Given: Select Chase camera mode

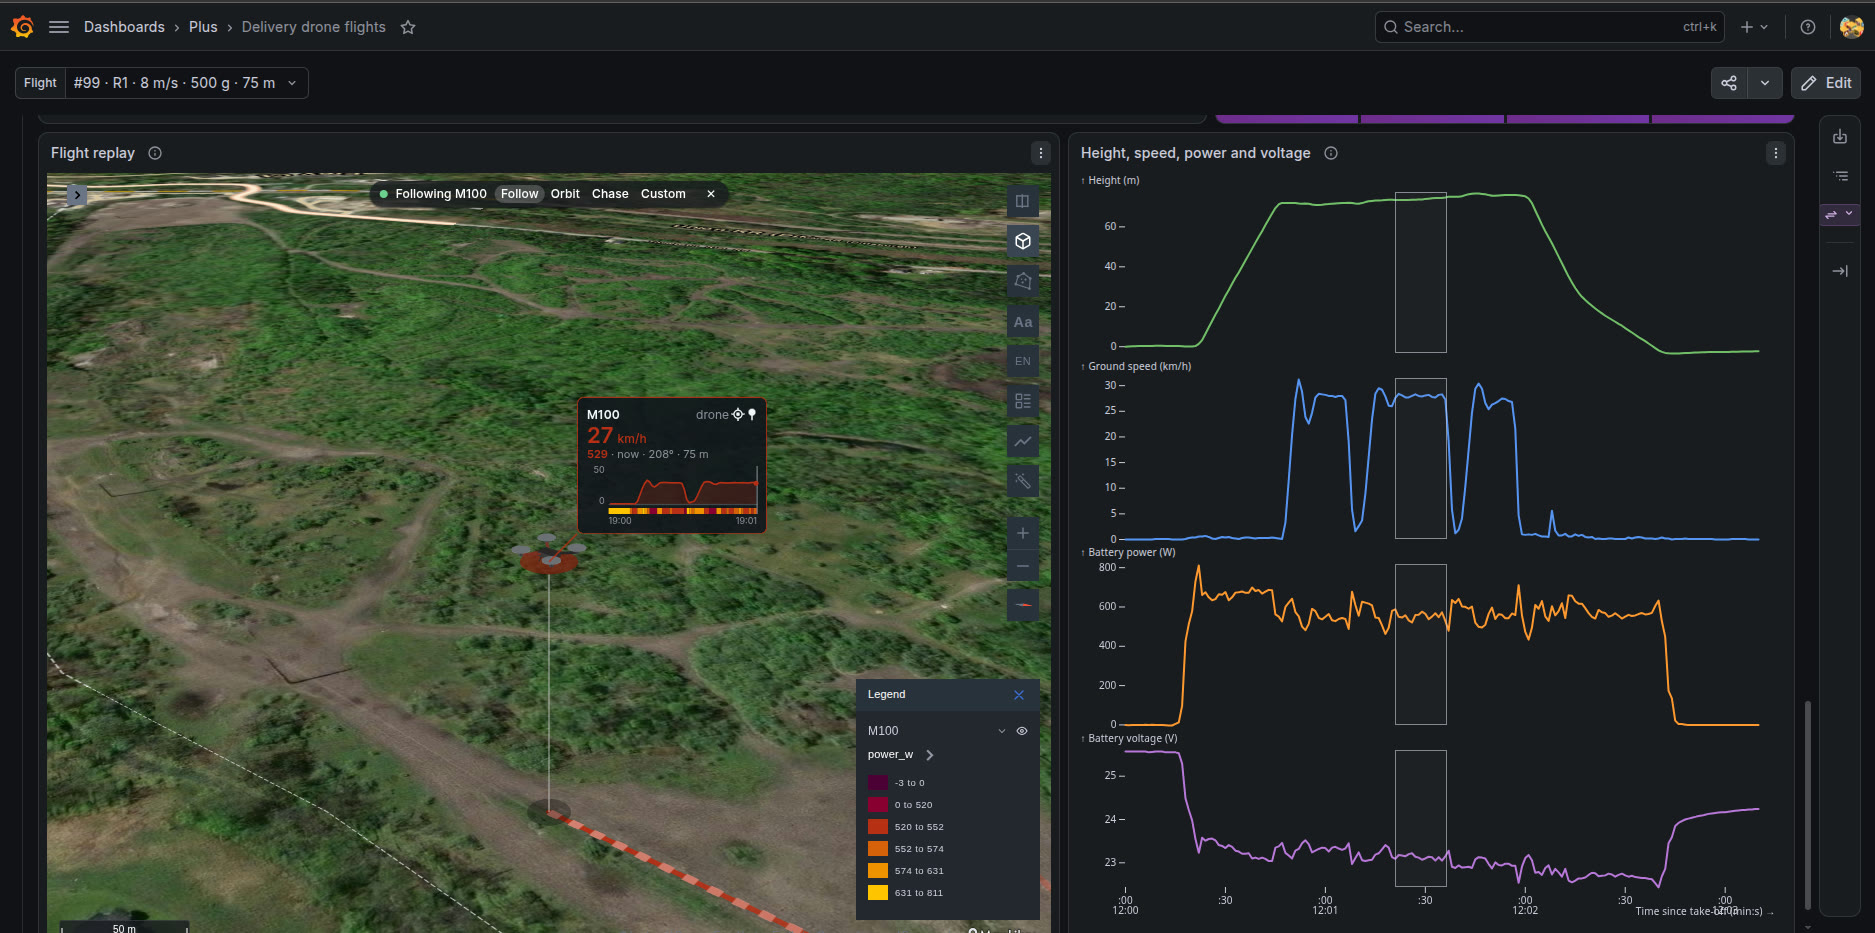Looking at the screenshot, I should 610,194.
